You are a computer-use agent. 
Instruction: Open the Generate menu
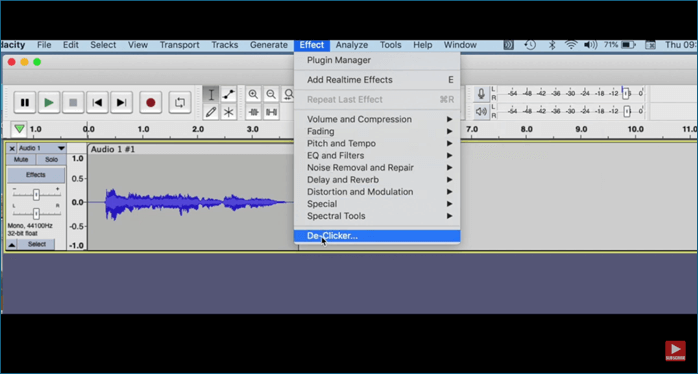coord(268,45)
